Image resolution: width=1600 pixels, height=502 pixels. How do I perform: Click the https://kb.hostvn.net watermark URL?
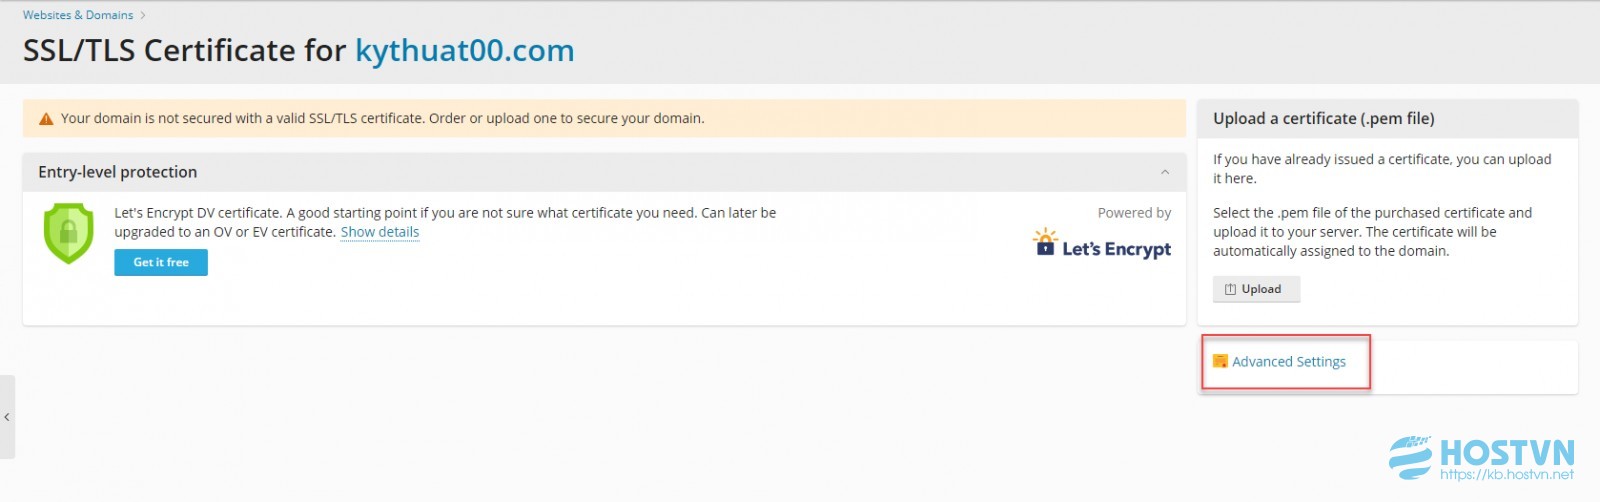[1507, 474]
